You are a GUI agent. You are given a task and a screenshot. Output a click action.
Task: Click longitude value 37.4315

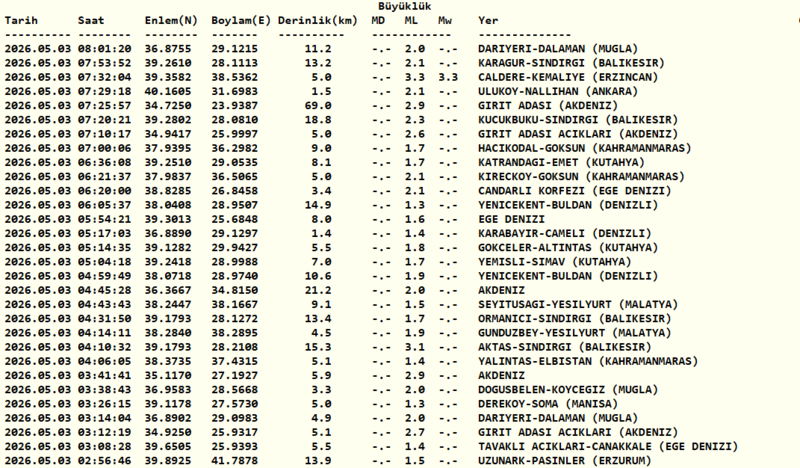(x=235, y=361)
